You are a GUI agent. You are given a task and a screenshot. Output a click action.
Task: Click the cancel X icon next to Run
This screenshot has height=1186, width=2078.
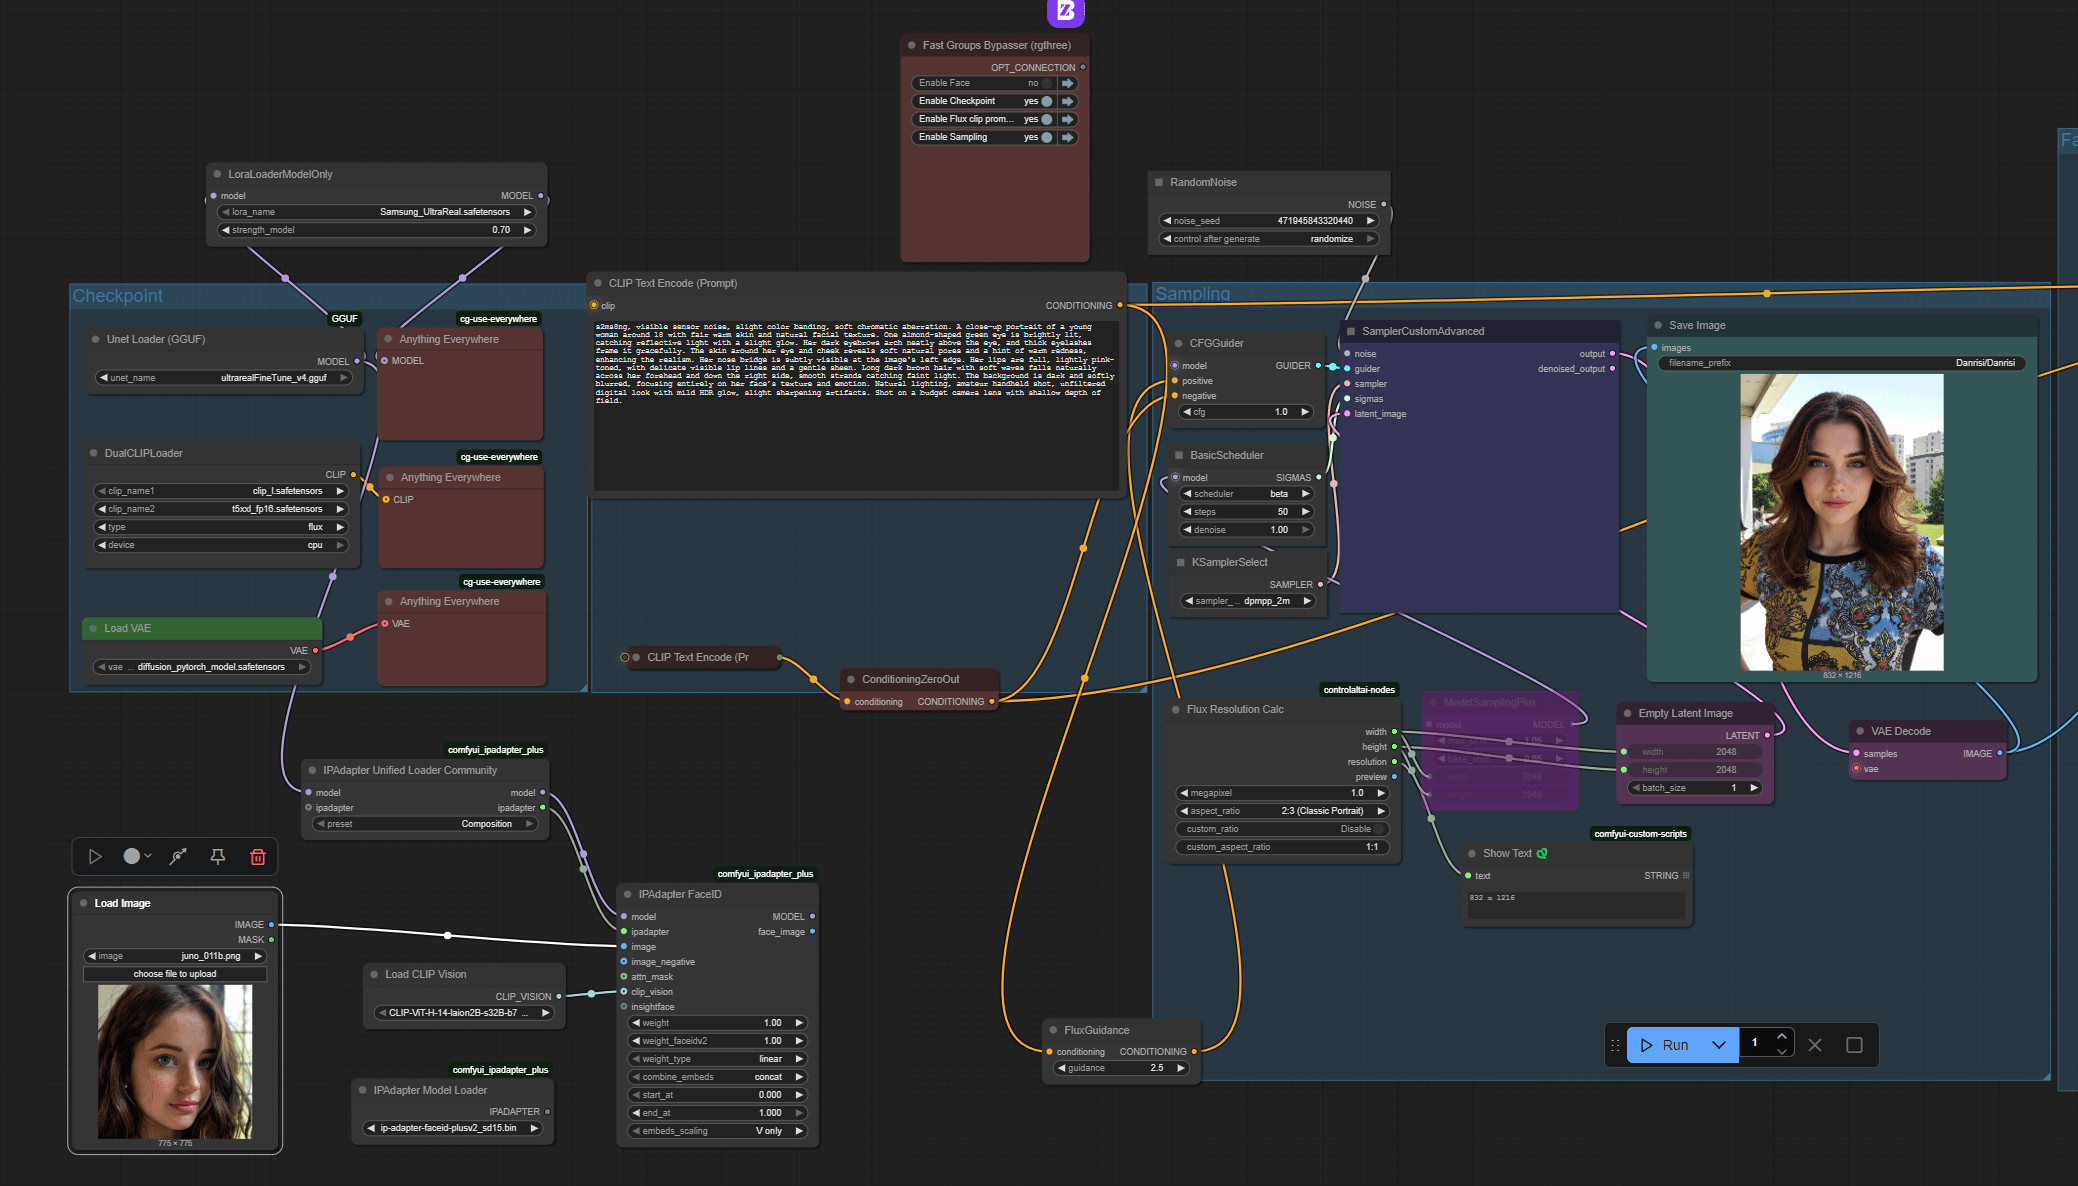pyautogui.click(x=1815, y=1045)
